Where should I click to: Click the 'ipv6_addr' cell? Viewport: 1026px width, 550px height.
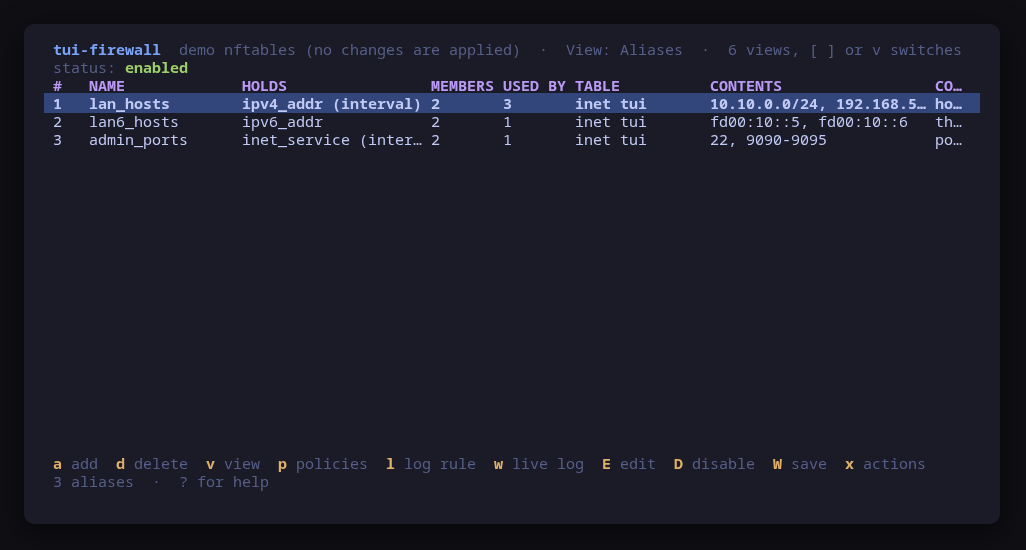282,122
